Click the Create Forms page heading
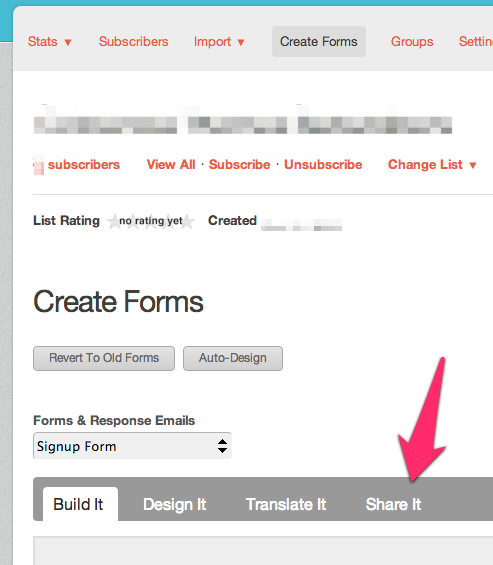The width and height of the screenshot is (493, 565). pos(118,302)
